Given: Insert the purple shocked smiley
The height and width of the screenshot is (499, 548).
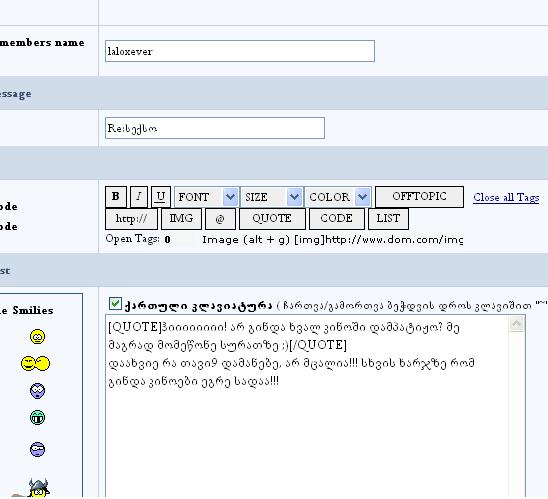Looking at the screenshot, I should [x=37, y=391].
